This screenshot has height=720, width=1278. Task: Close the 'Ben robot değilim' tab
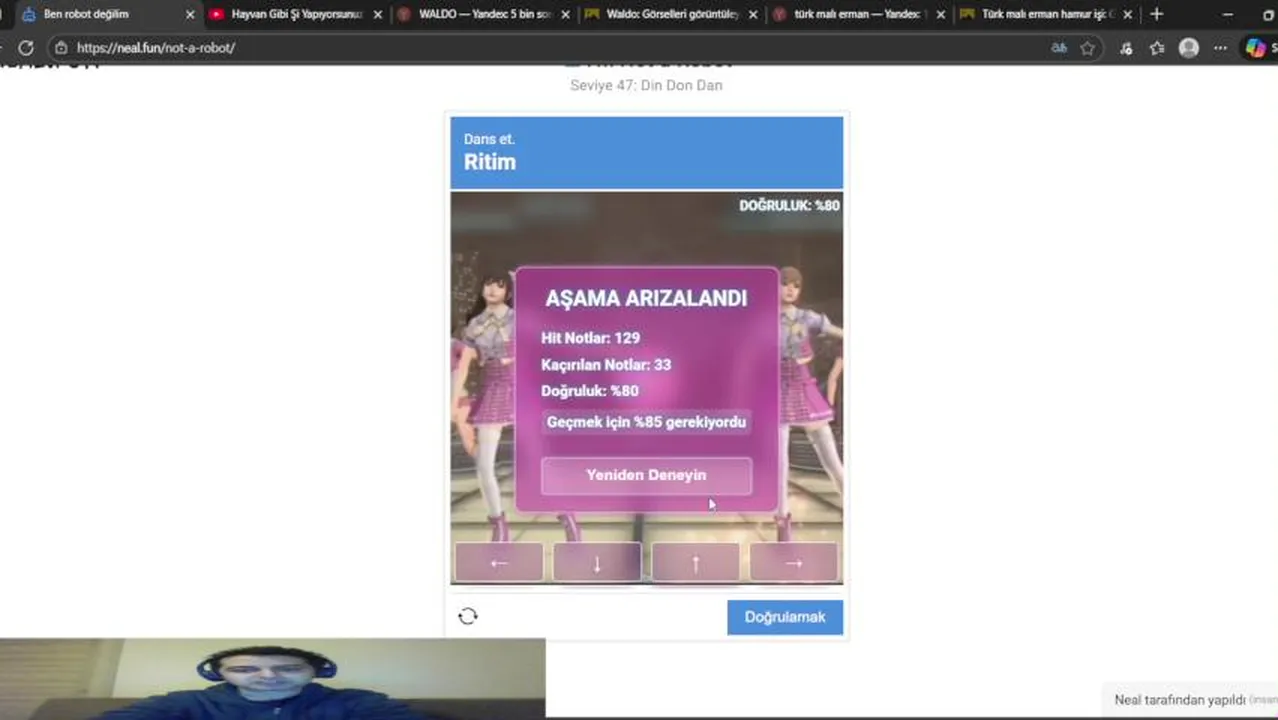point(190,15)
